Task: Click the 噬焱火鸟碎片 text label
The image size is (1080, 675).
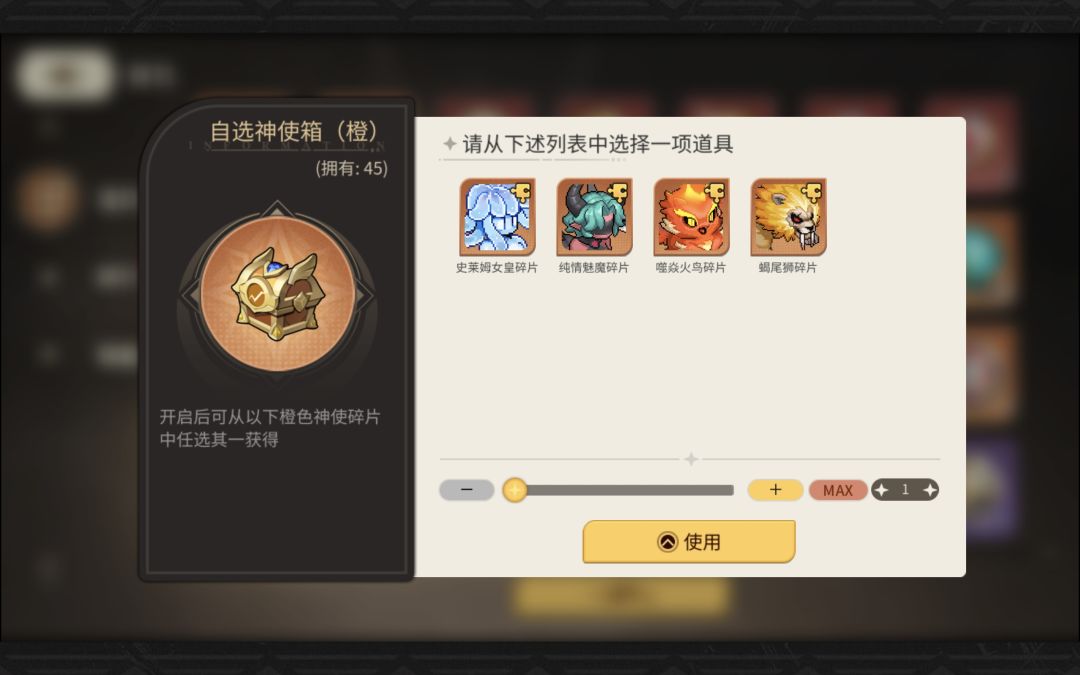Action: (x=691, y=267)
